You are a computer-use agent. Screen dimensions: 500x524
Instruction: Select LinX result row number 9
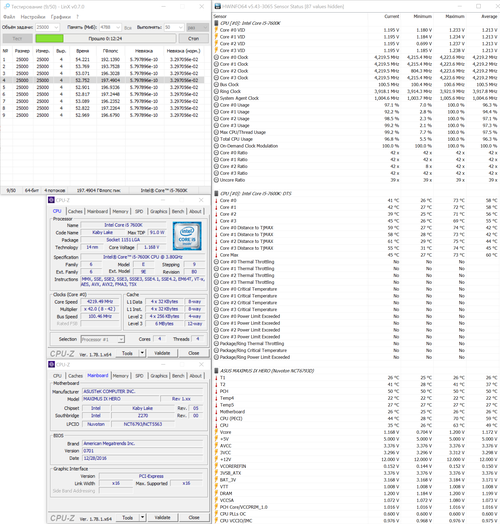coord(103,115)
